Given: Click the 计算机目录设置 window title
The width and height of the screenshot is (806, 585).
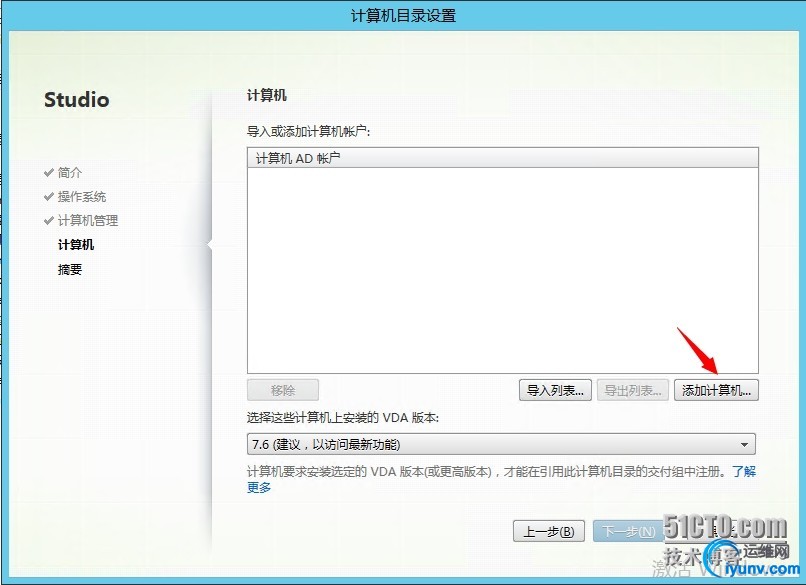Looking at the screenshot, I should coord(404,15).
